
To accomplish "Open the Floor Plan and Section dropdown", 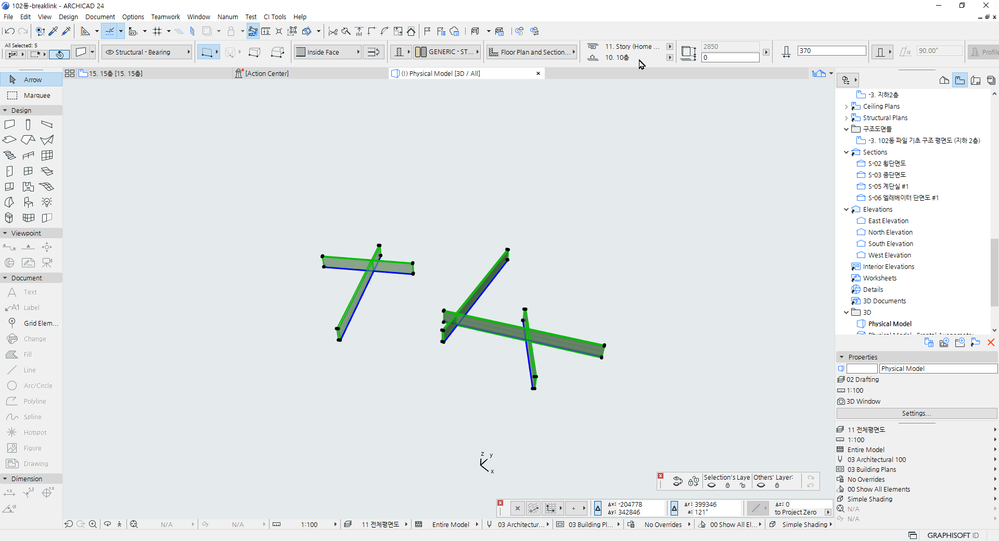I will [531, 52].
